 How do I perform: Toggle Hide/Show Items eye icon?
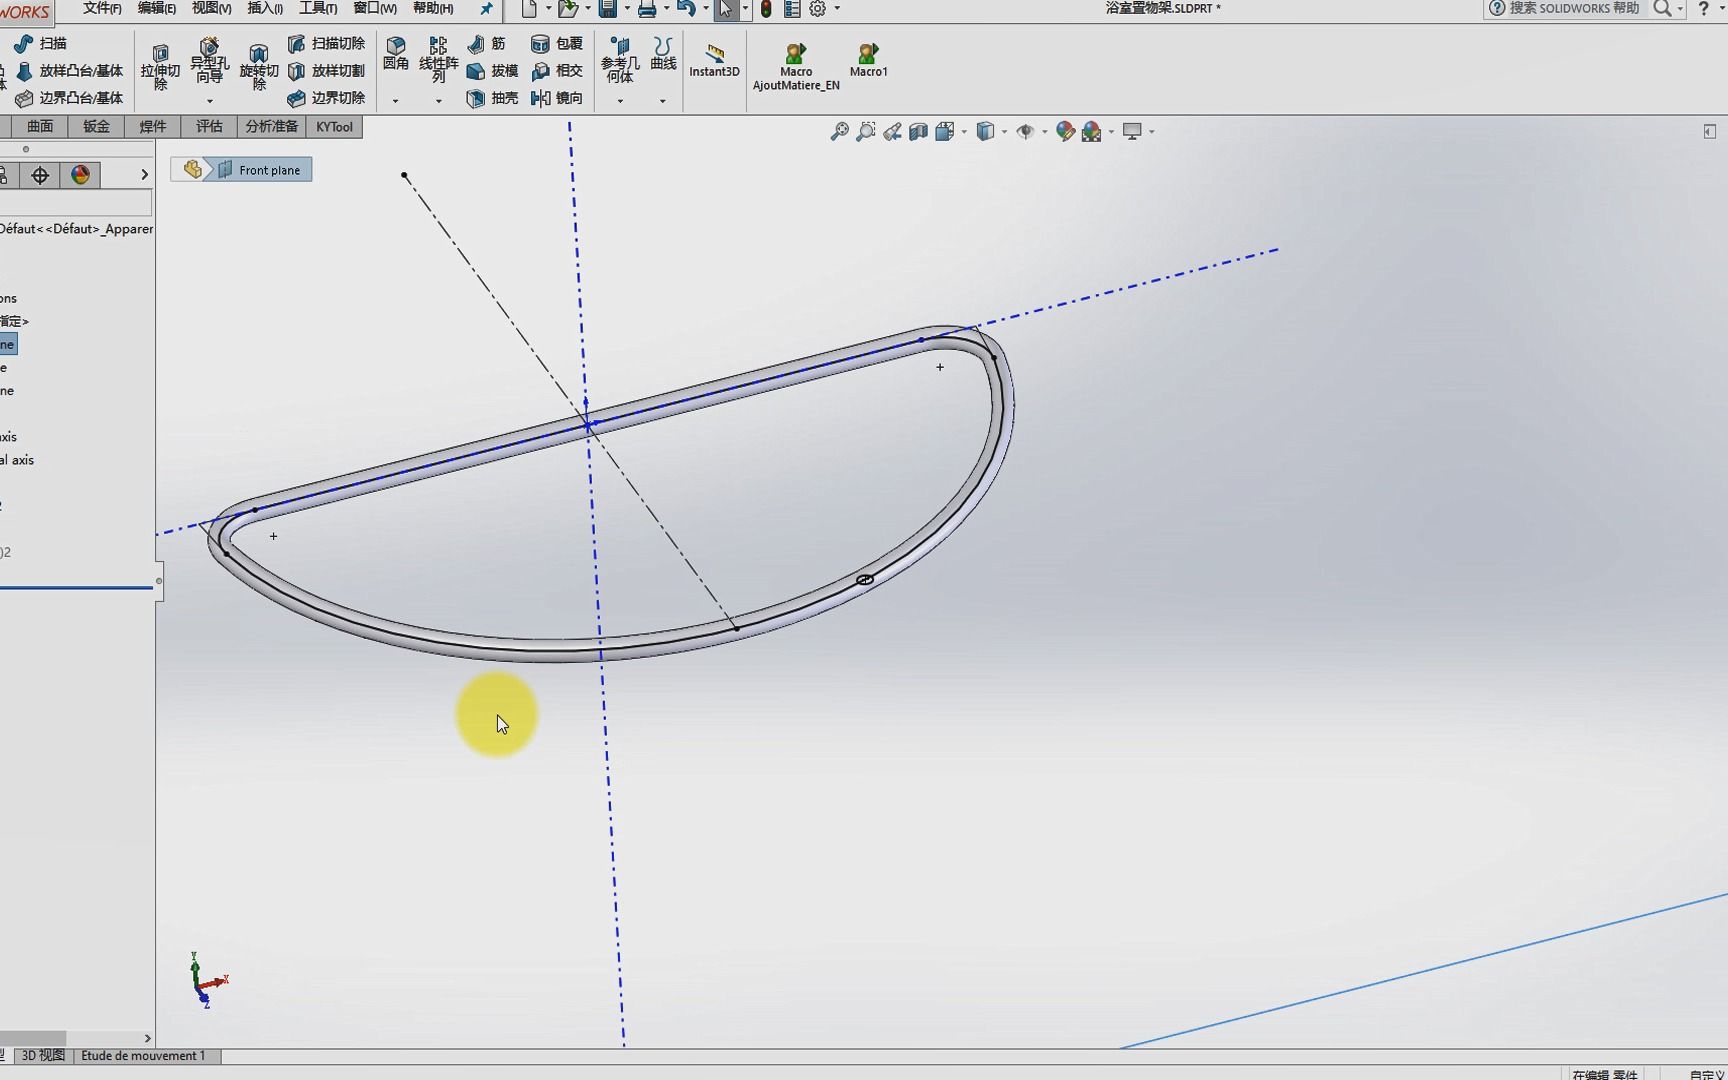click(1027, 131)
